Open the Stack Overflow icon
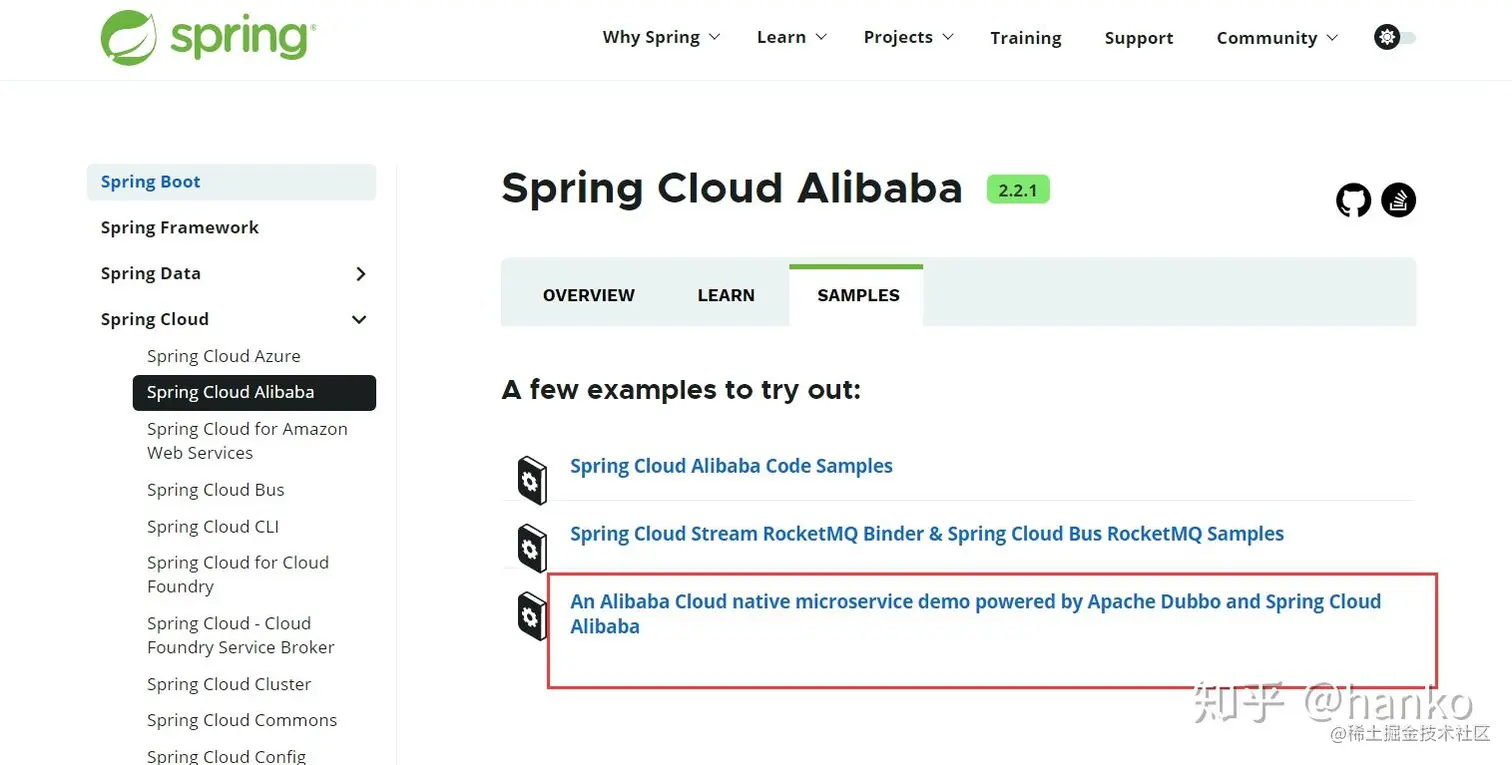The width and height of the screenshot is (1512, 765). [x=1398, y=200]
